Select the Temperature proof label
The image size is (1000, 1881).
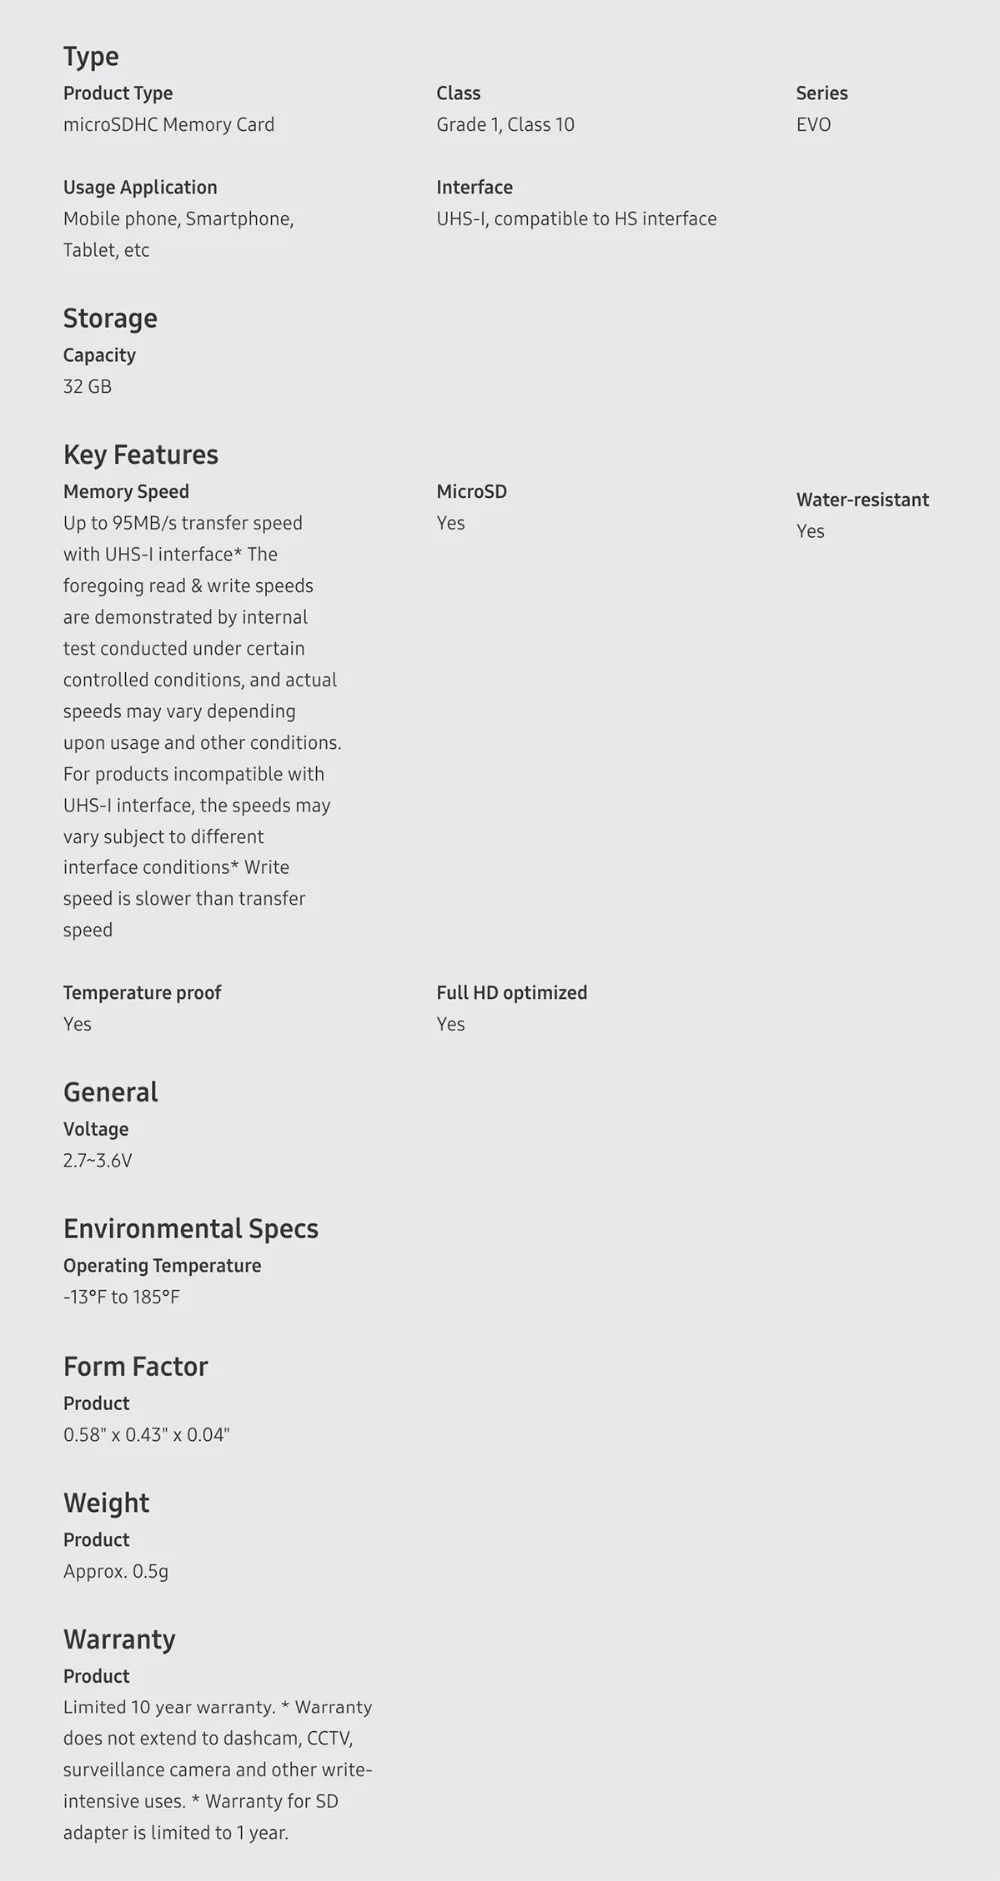(142, 992)
